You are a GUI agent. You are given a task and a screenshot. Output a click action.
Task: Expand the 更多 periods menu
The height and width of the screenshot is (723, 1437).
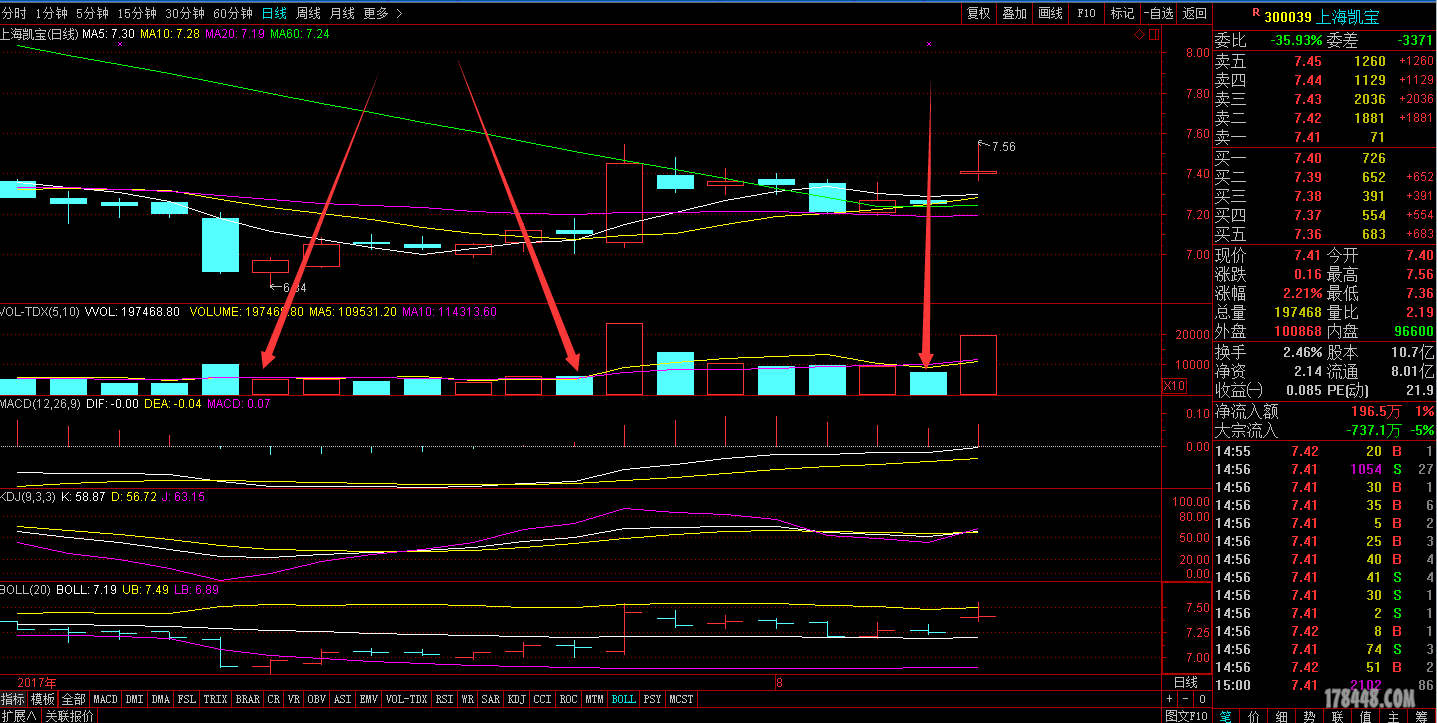click(383, 13)
